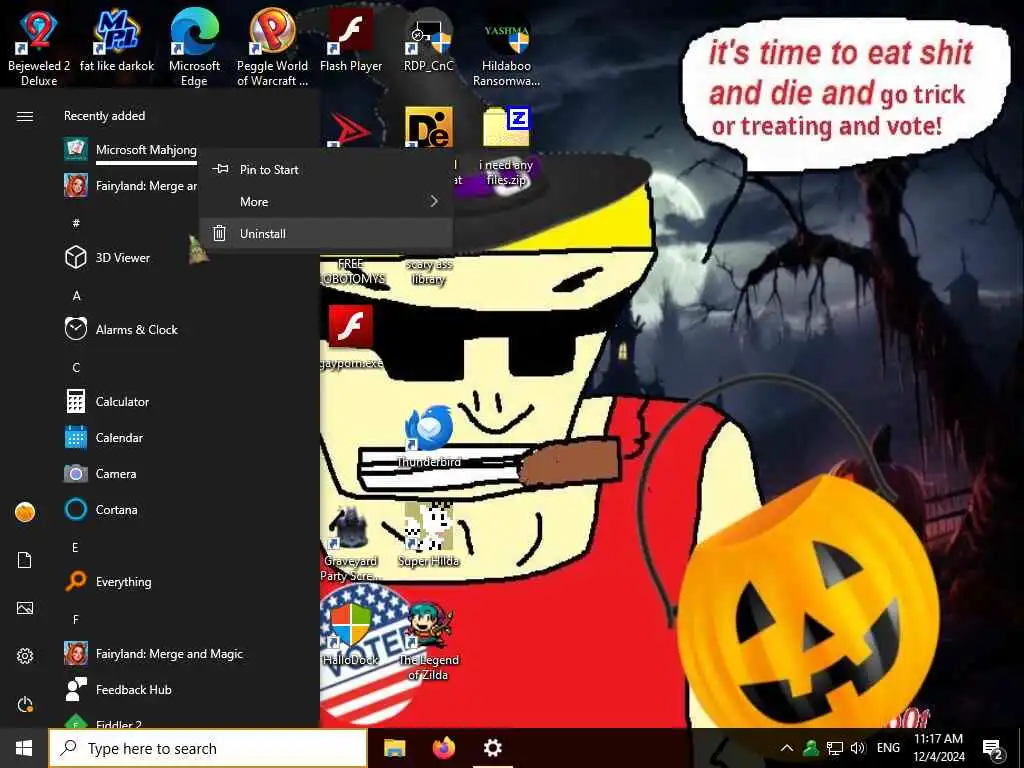Open Settings gear in Start sidebar

click(25, 656)
